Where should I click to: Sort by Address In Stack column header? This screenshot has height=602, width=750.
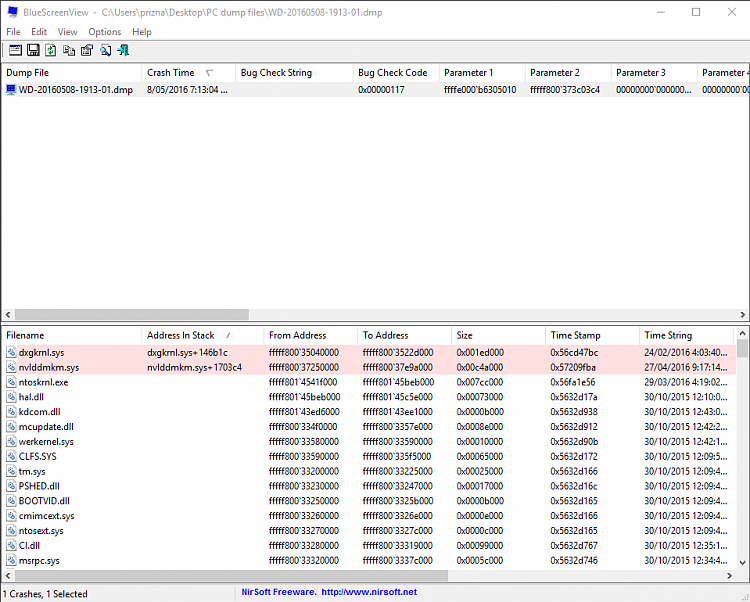[202, 335]
